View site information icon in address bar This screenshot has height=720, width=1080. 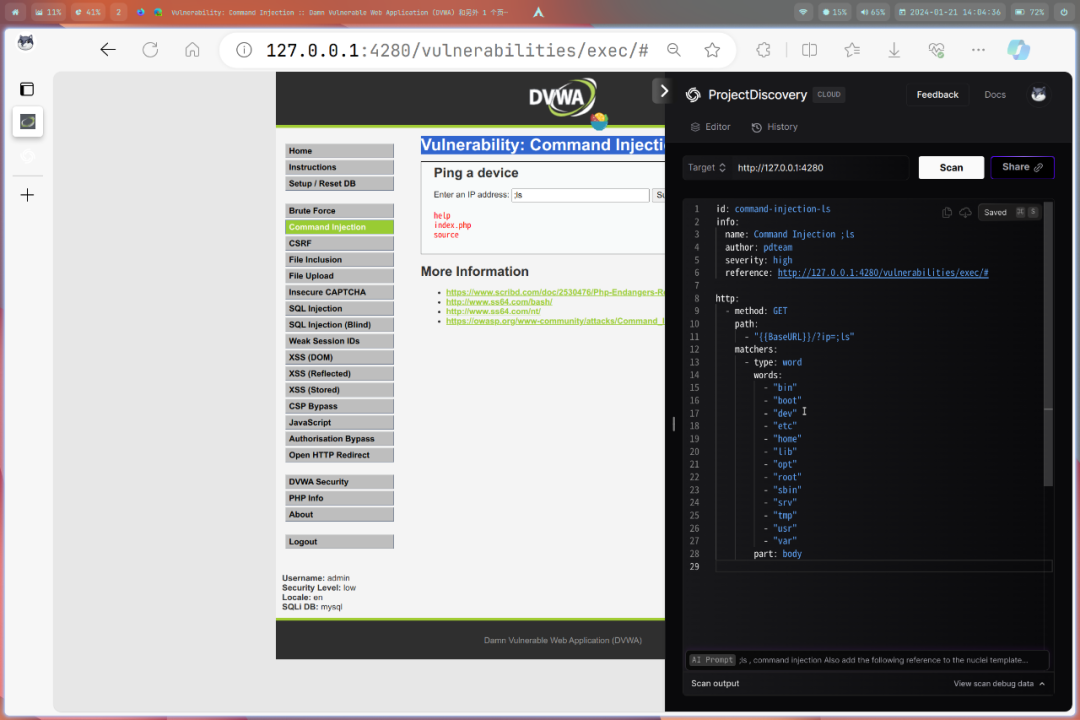[x=244, y=50]
